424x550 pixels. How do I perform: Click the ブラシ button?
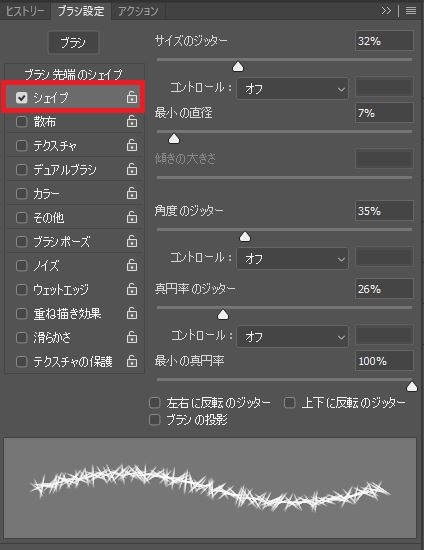pyautogui.click(x=73, y=42)
